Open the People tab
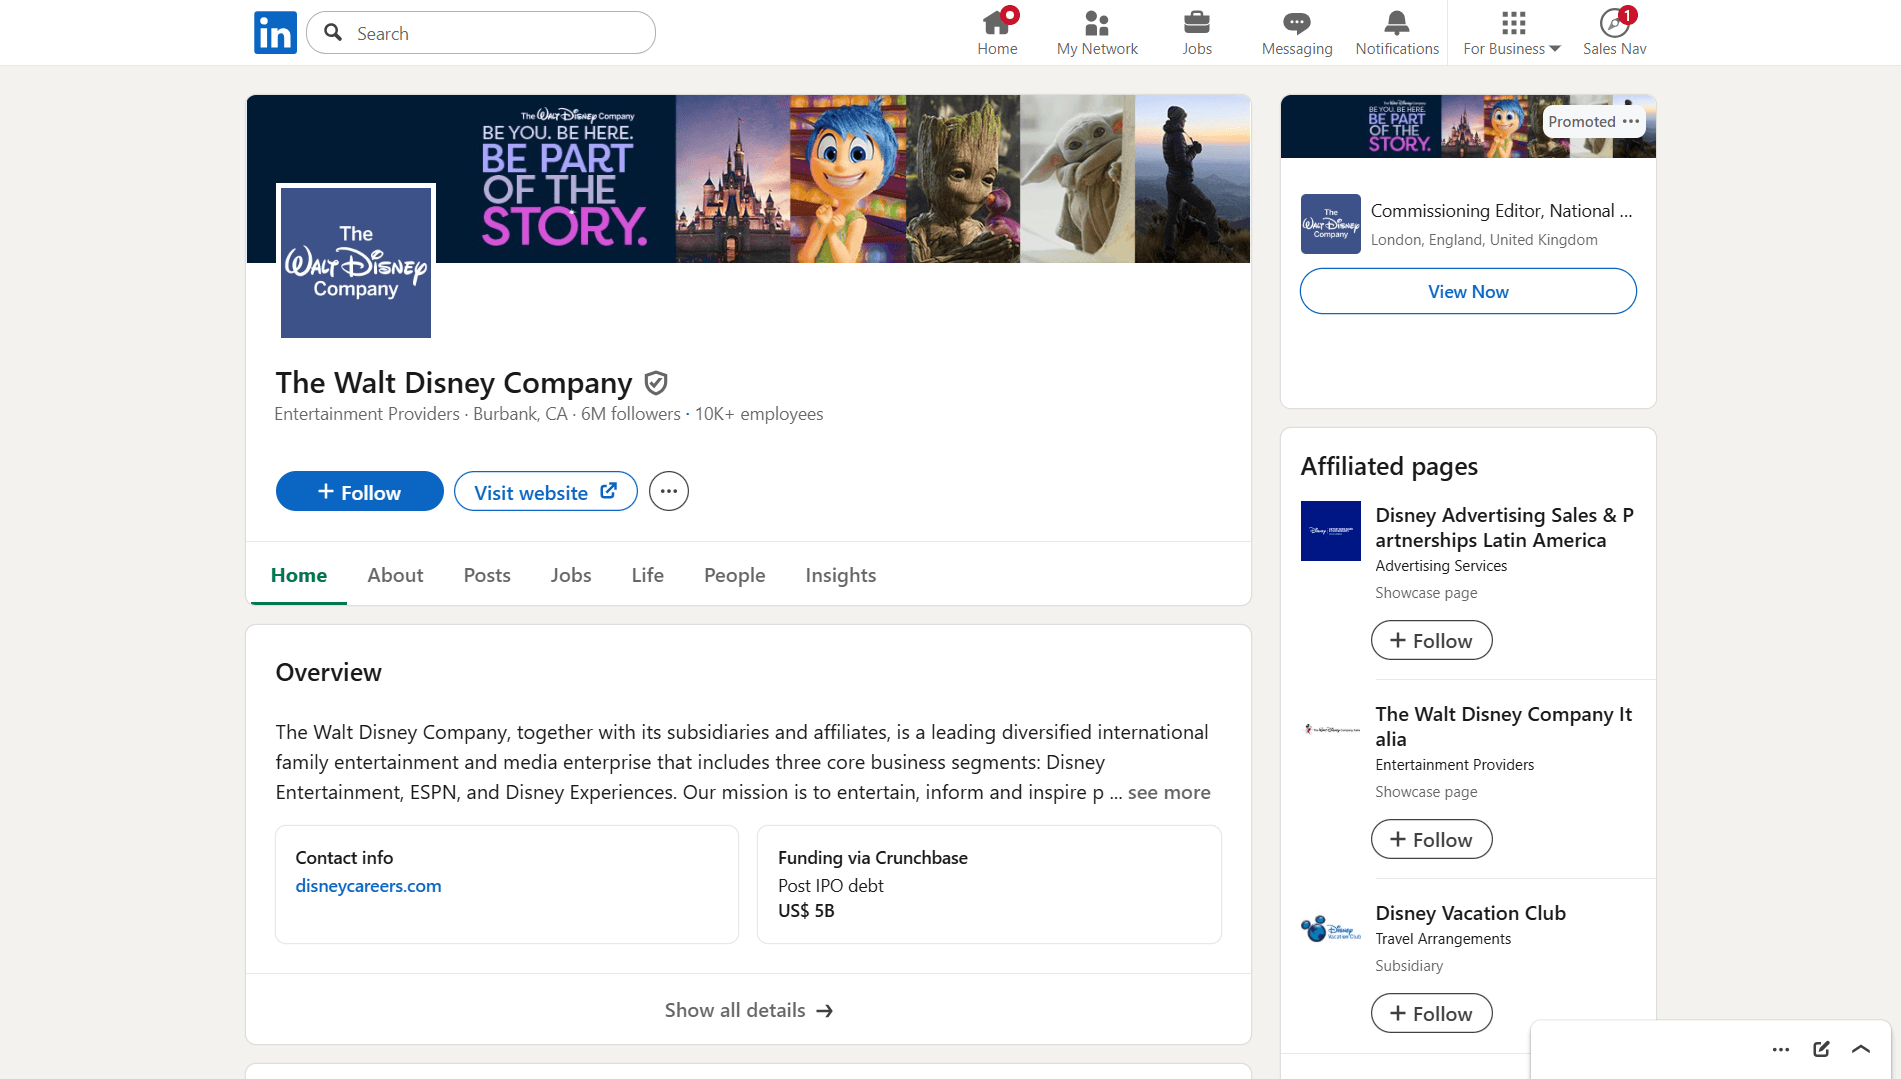Screen dimensions: 1901x1079 (x=734, y=575)
